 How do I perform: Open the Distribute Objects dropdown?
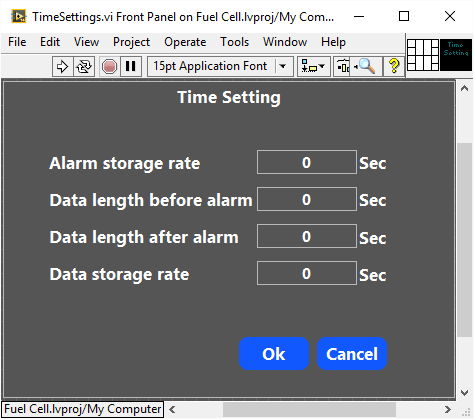pyautogui.click(x=342, y=66)
